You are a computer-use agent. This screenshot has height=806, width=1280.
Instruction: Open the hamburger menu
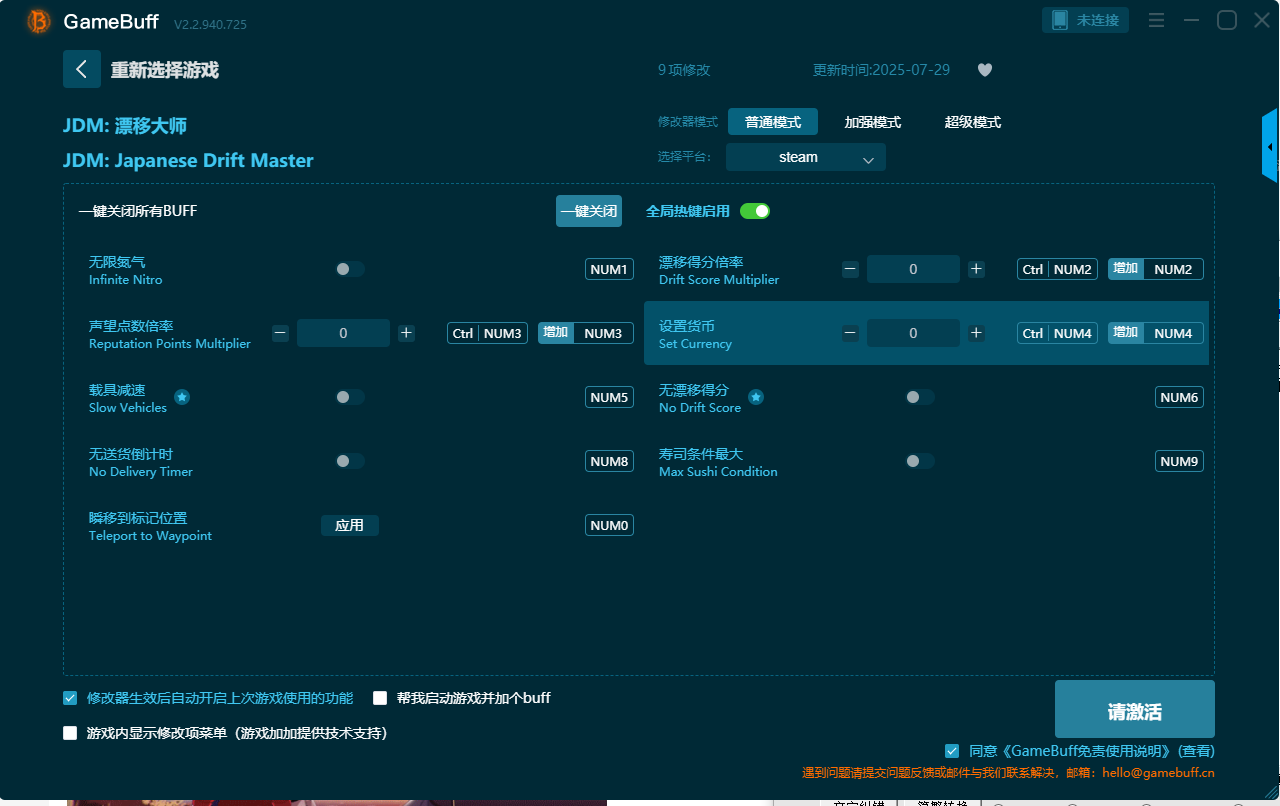pyautogui.click(x=1156, y=19)
